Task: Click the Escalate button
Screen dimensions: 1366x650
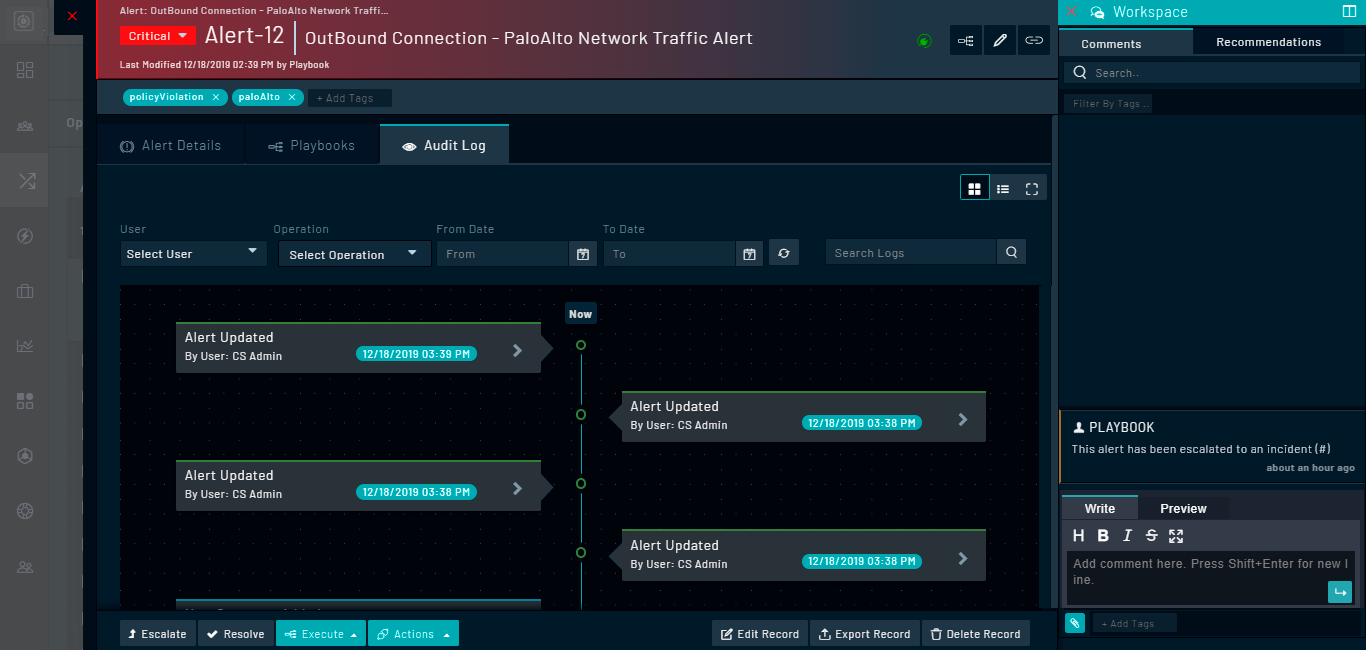Action: pyautogui.click(x=157, y=633)
